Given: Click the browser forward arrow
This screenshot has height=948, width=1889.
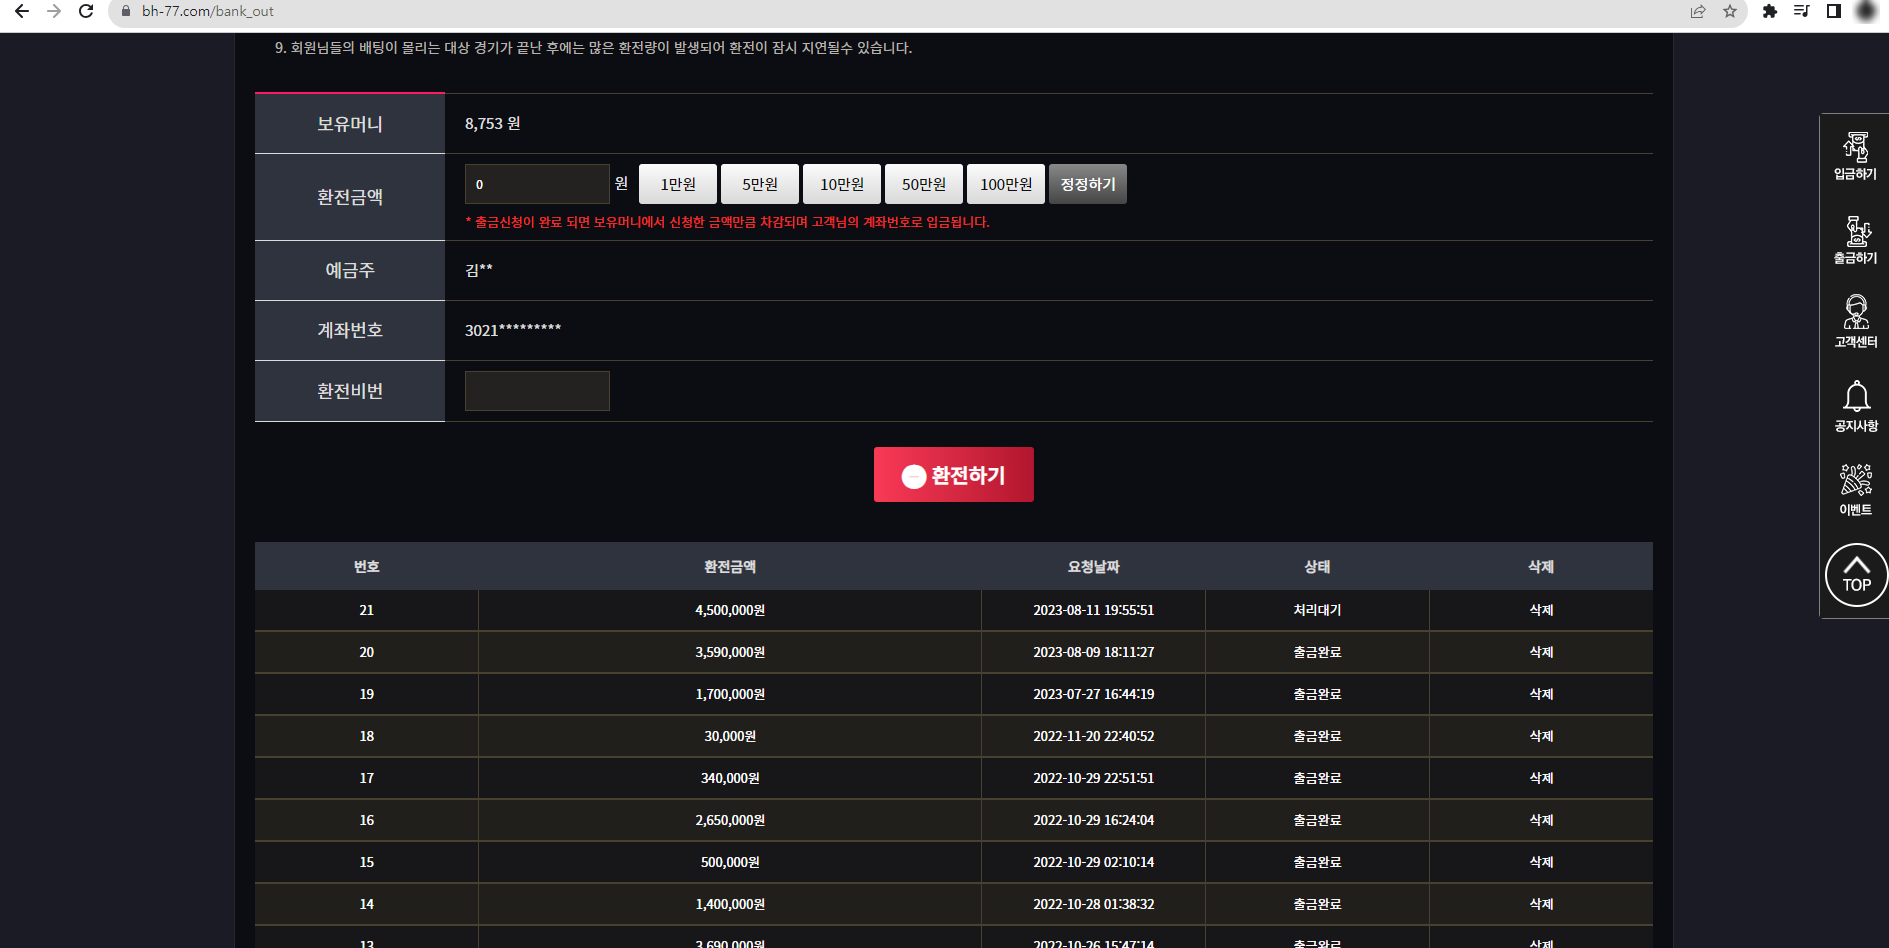Looking at the screenshot, I should (54, 11).
